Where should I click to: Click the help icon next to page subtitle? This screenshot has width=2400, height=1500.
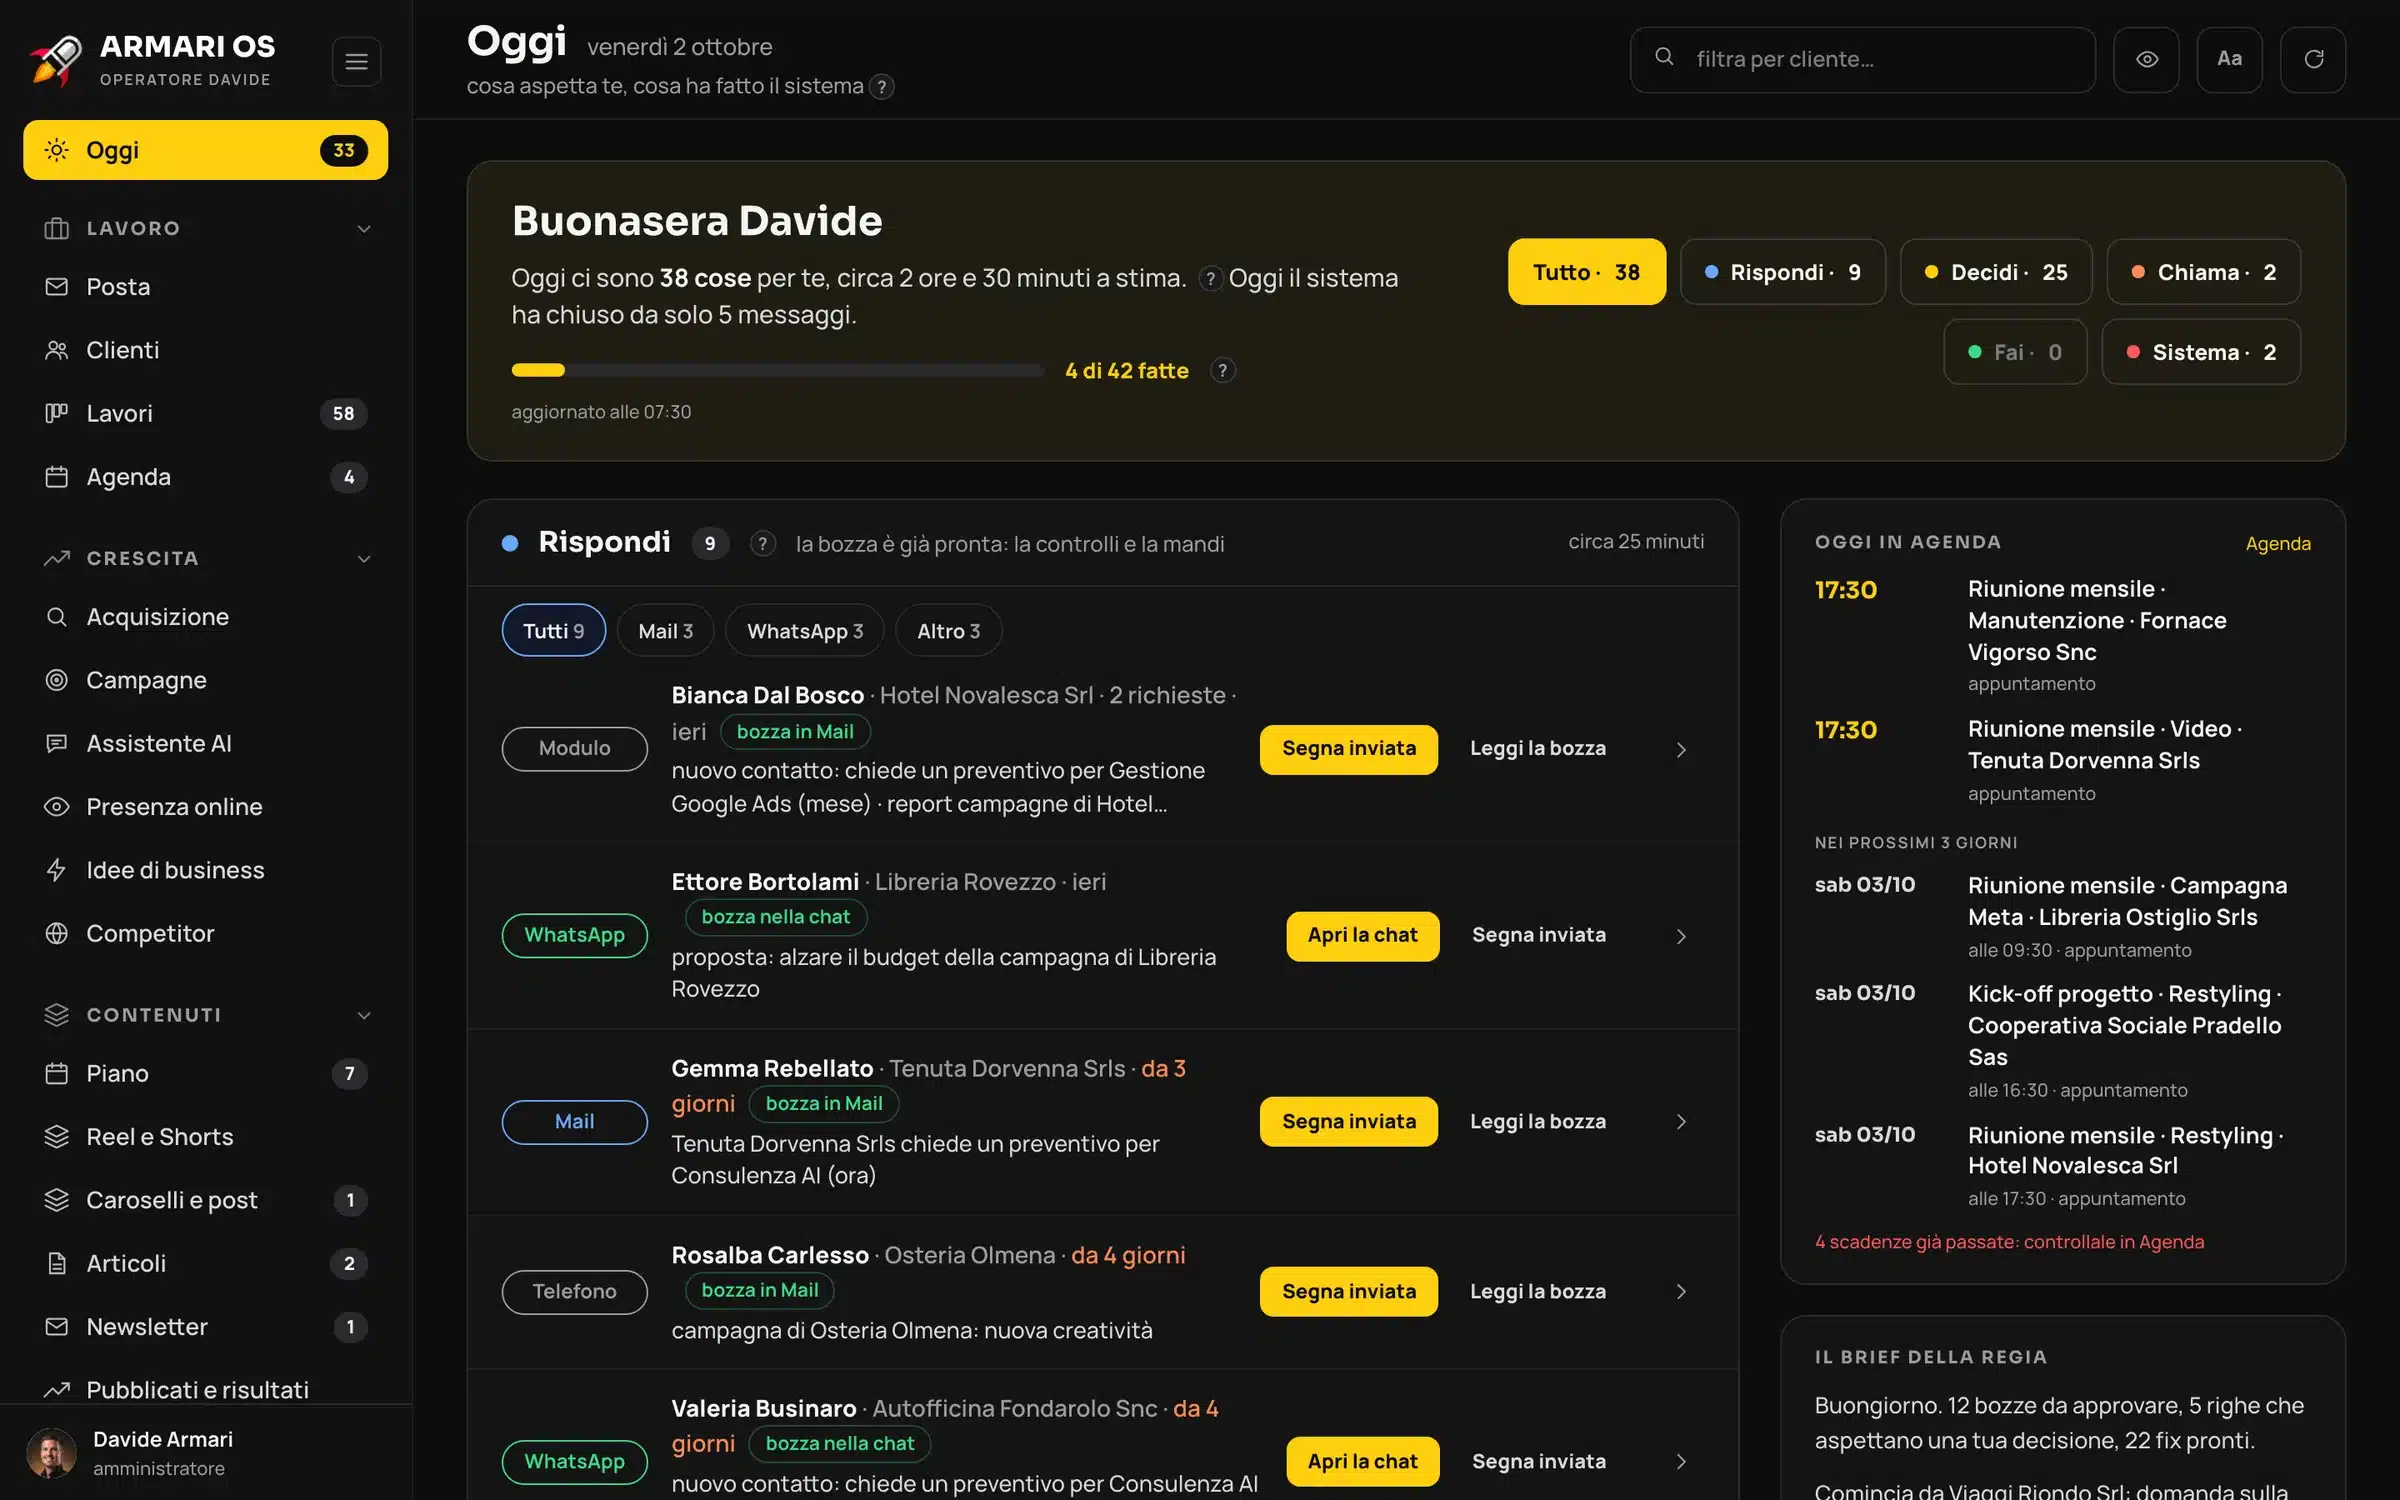pyautogui.click(x=881, y=87)
